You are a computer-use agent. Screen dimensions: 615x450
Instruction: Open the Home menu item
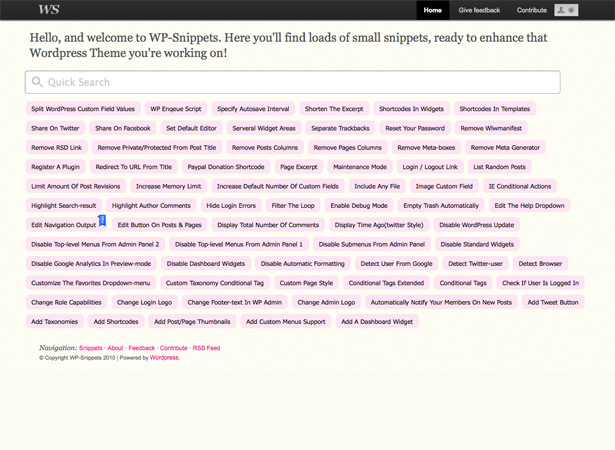click(433, 10)
